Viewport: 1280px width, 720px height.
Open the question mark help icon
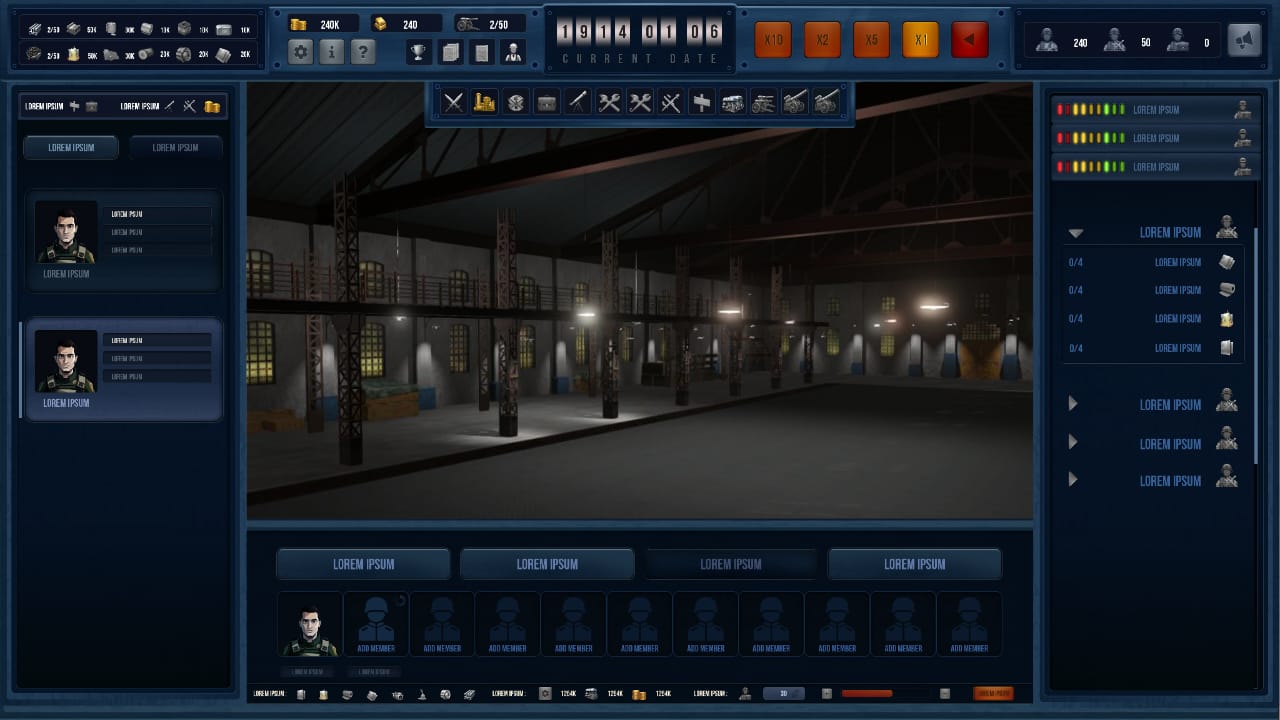(363, 52)
